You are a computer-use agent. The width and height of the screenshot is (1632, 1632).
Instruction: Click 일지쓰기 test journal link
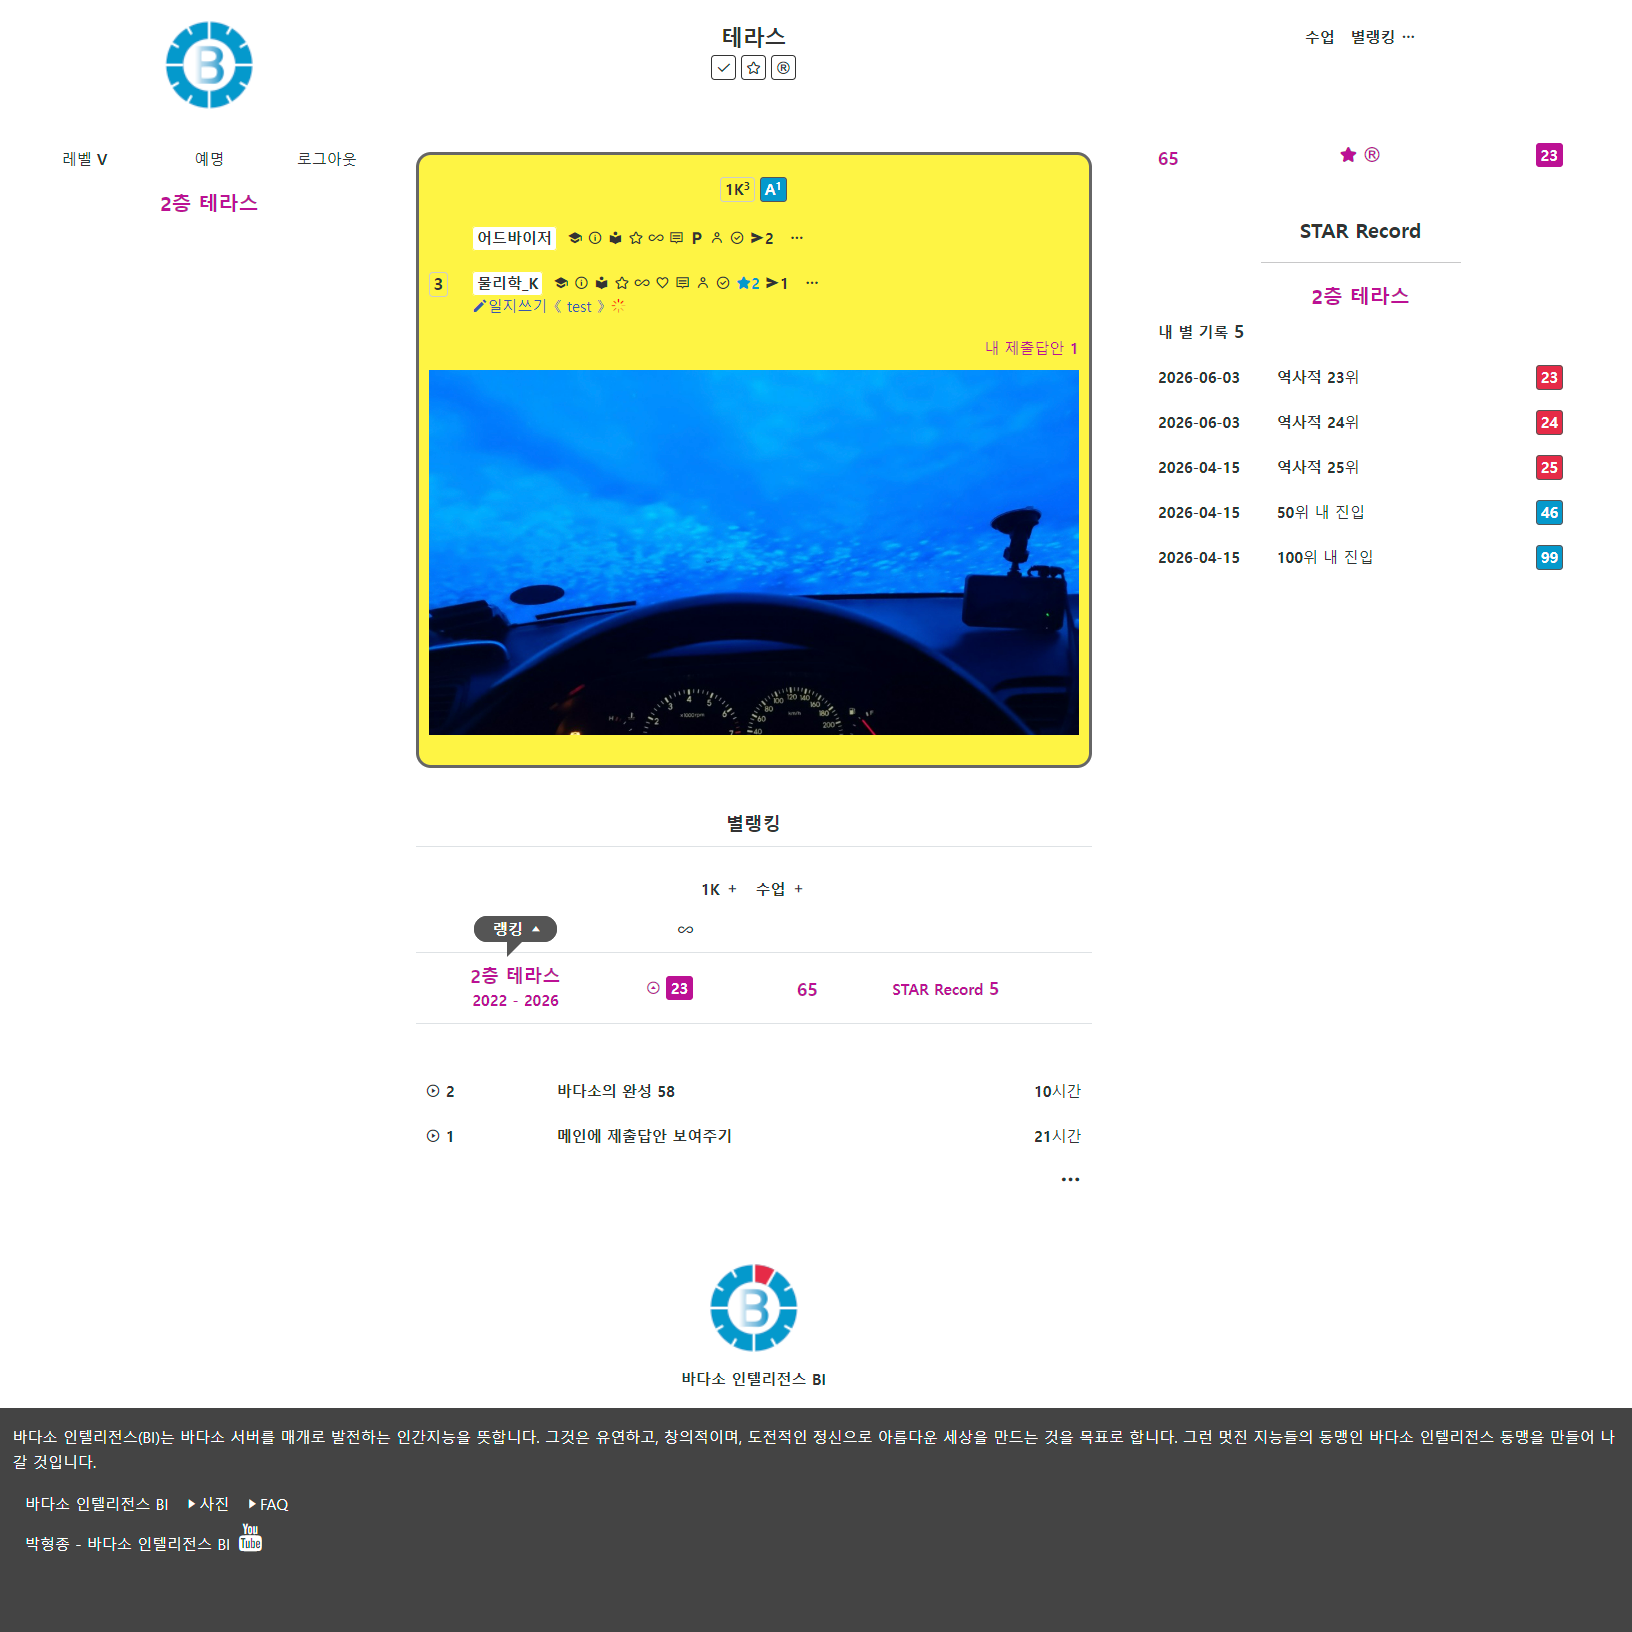click(x=548, y=306)
